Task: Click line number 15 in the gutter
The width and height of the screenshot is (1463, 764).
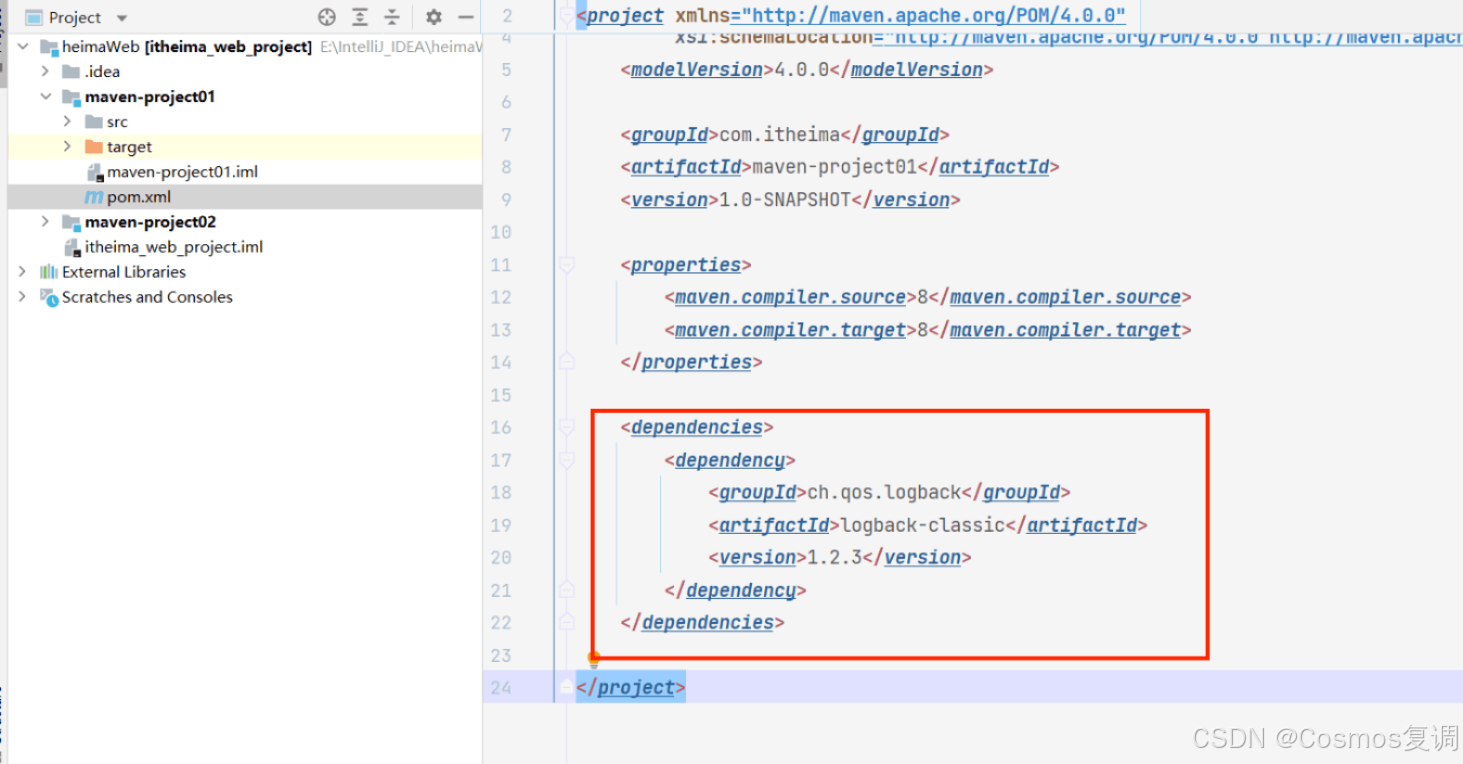Action: [501, 395]
